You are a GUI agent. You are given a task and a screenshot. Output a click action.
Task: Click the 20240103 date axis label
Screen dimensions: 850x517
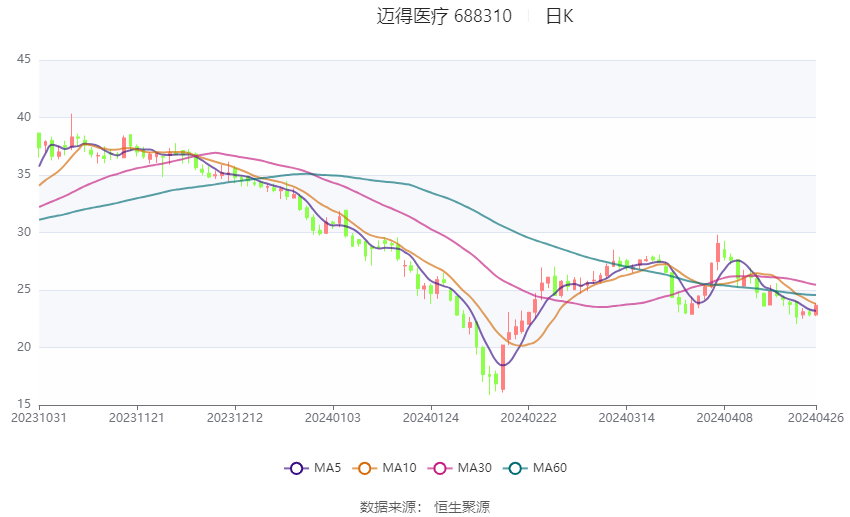333,418
